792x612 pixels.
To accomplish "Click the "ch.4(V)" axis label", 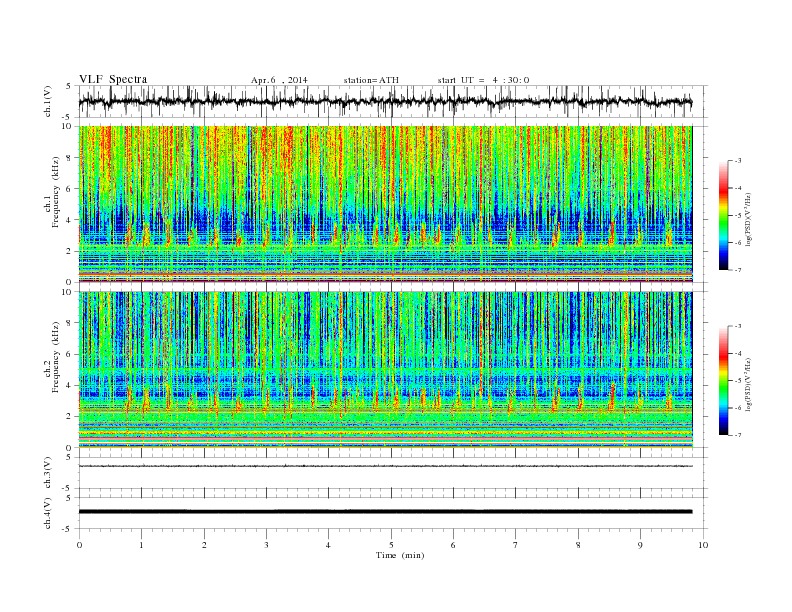I will click(48, 513).
